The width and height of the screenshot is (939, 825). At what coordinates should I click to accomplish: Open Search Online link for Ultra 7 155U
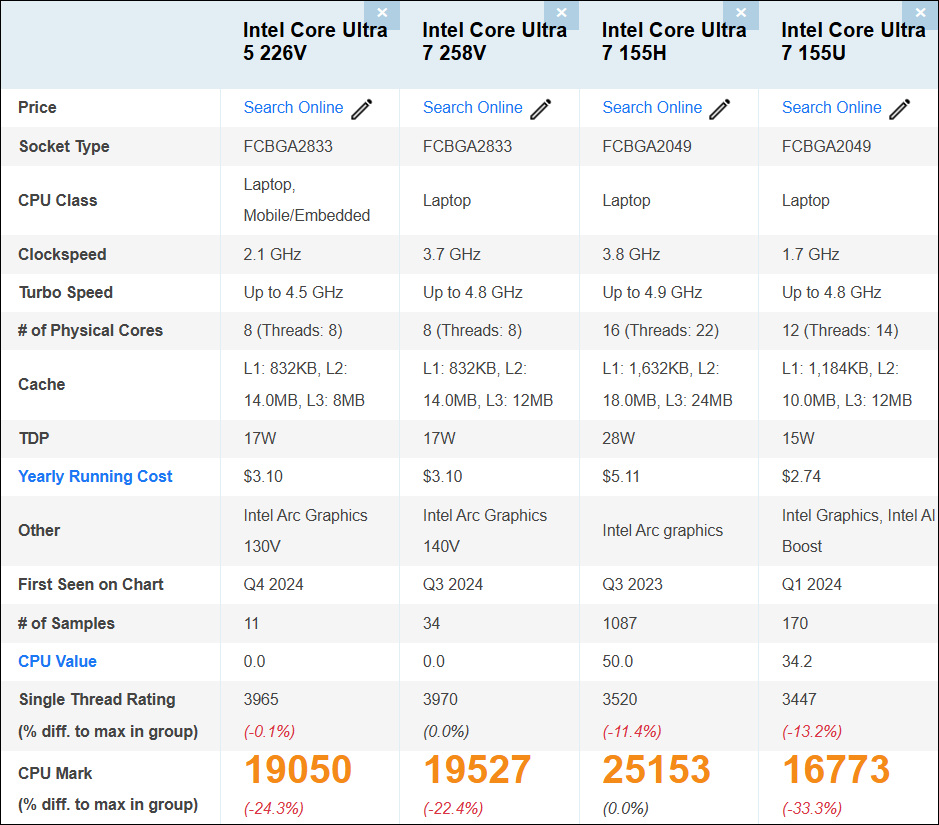831,108
